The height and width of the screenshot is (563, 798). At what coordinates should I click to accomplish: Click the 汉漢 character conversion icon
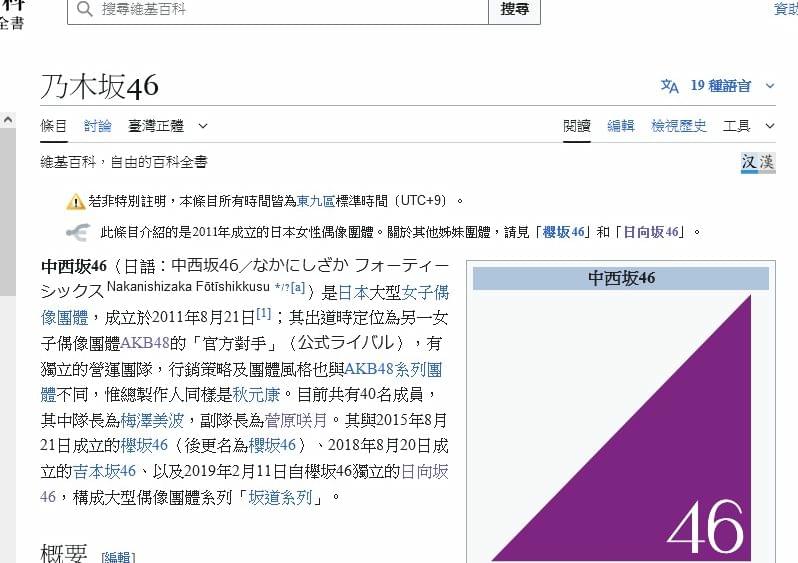(x=758, y=162)
